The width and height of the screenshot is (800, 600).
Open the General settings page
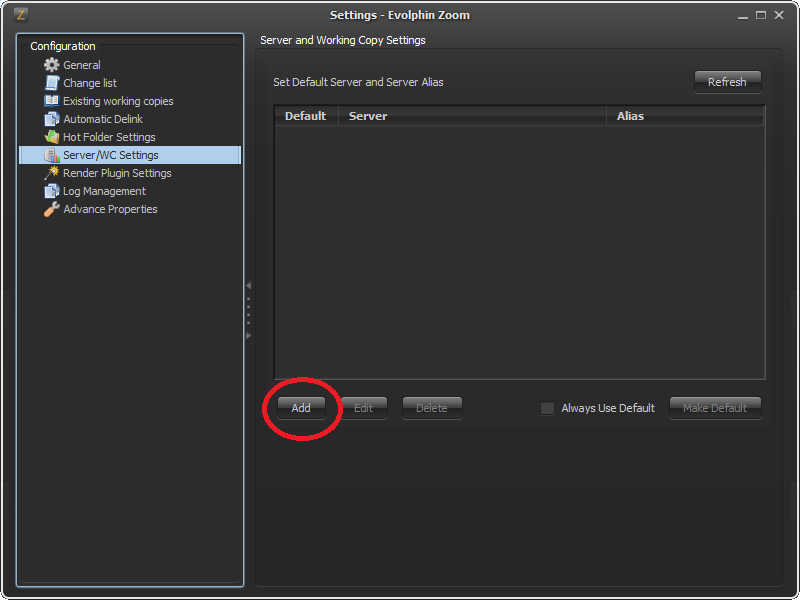82,65
